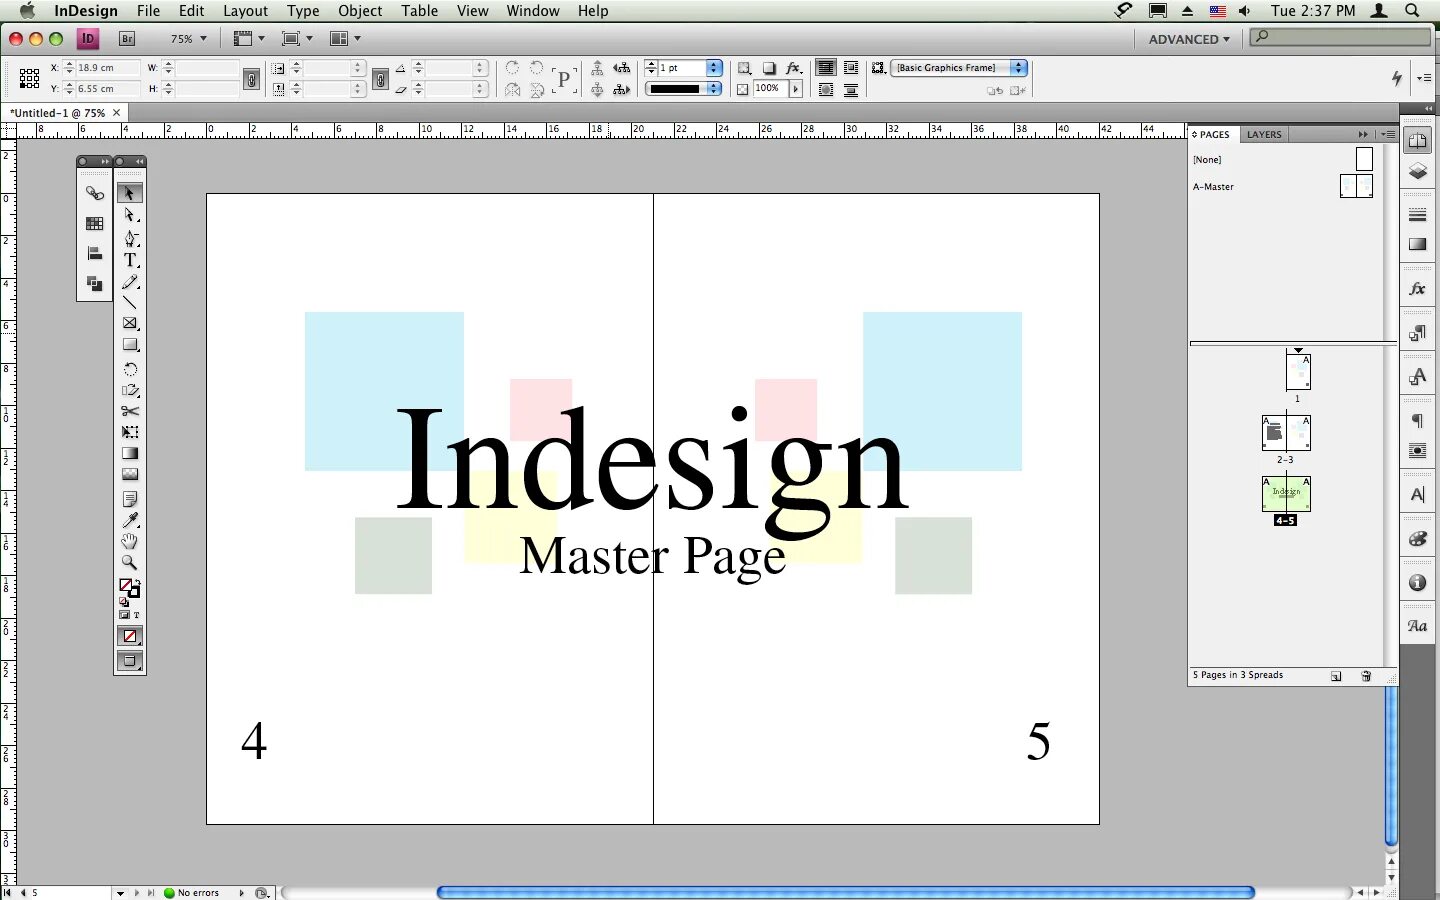Click the trash icon in Pages panel

click(1366, 676)
